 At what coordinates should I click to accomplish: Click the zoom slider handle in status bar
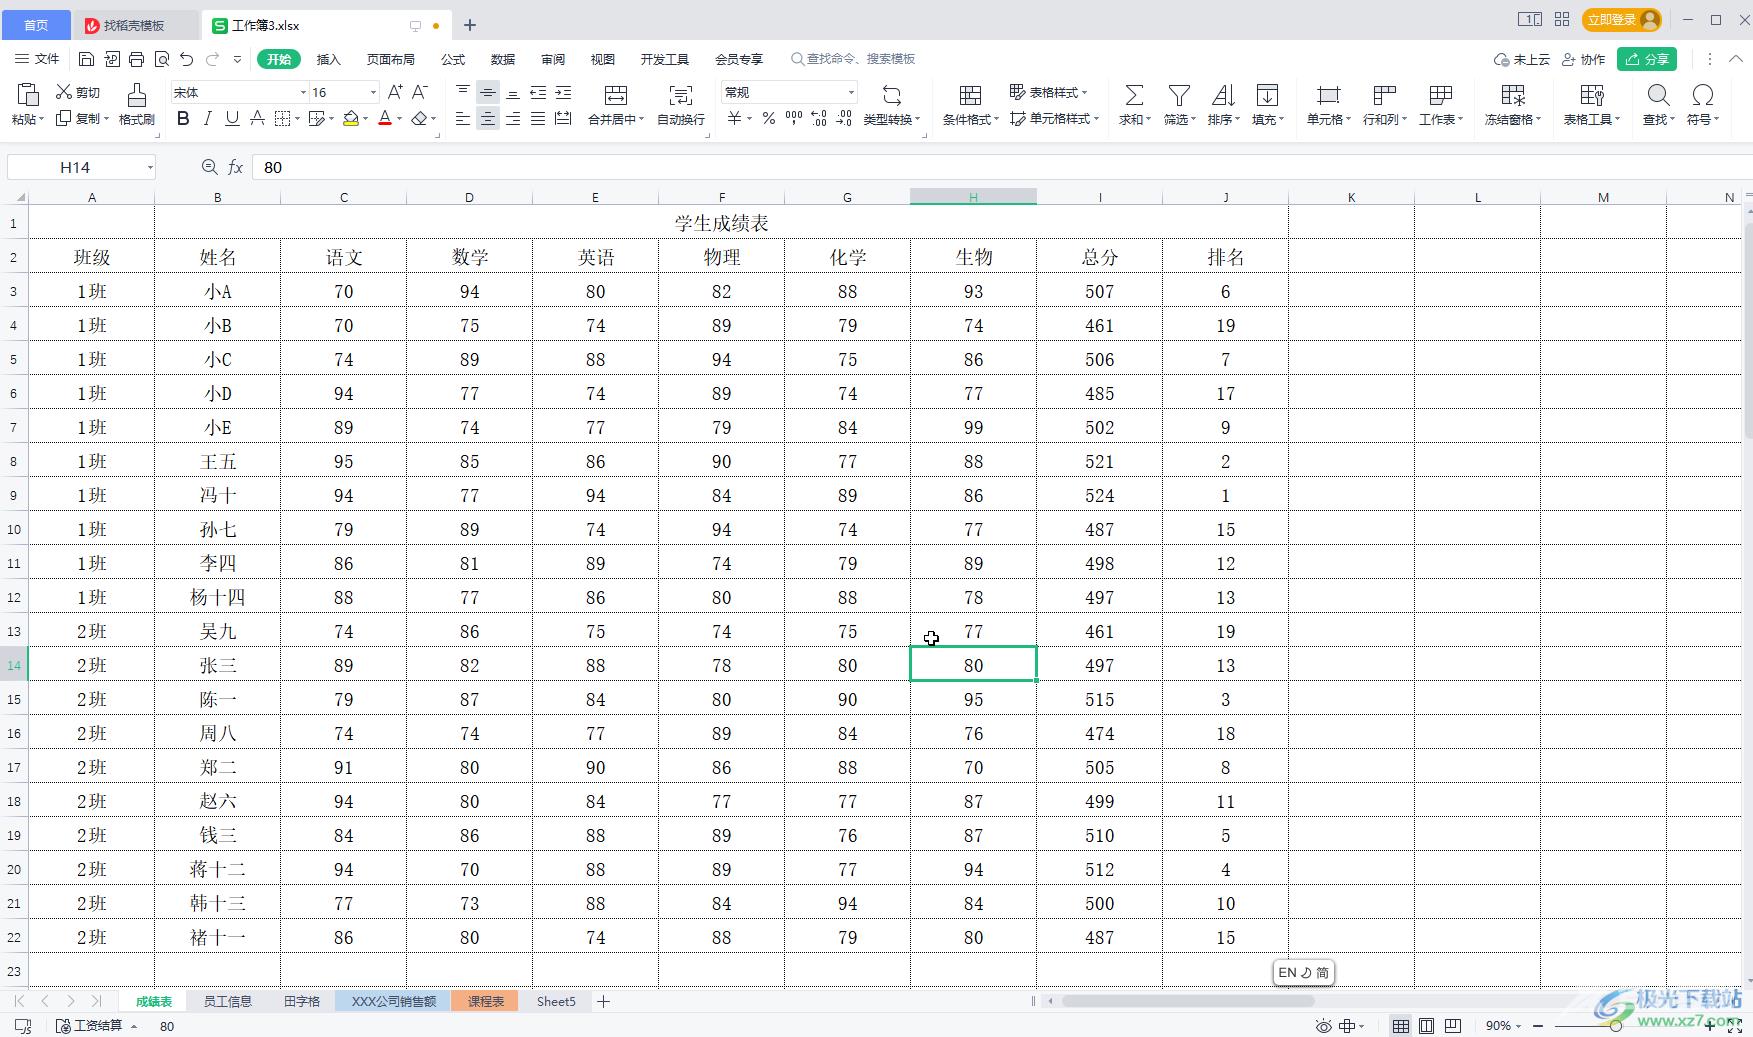pos(1615,1026)
